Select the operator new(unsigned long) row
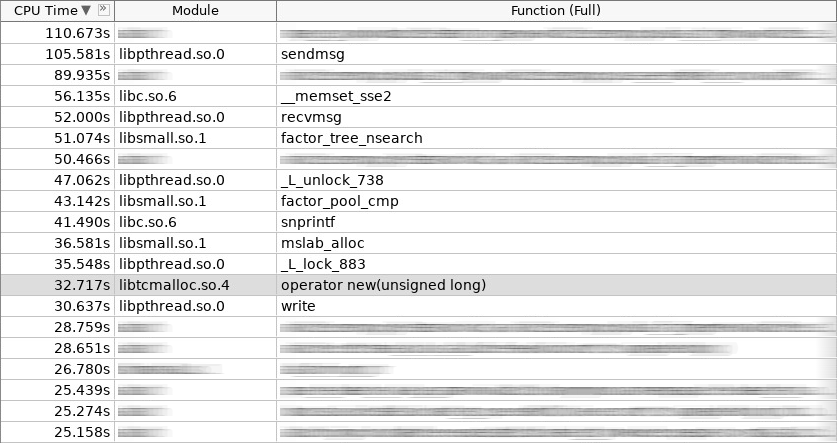This screenshot has width=837, height=443. 383,285
